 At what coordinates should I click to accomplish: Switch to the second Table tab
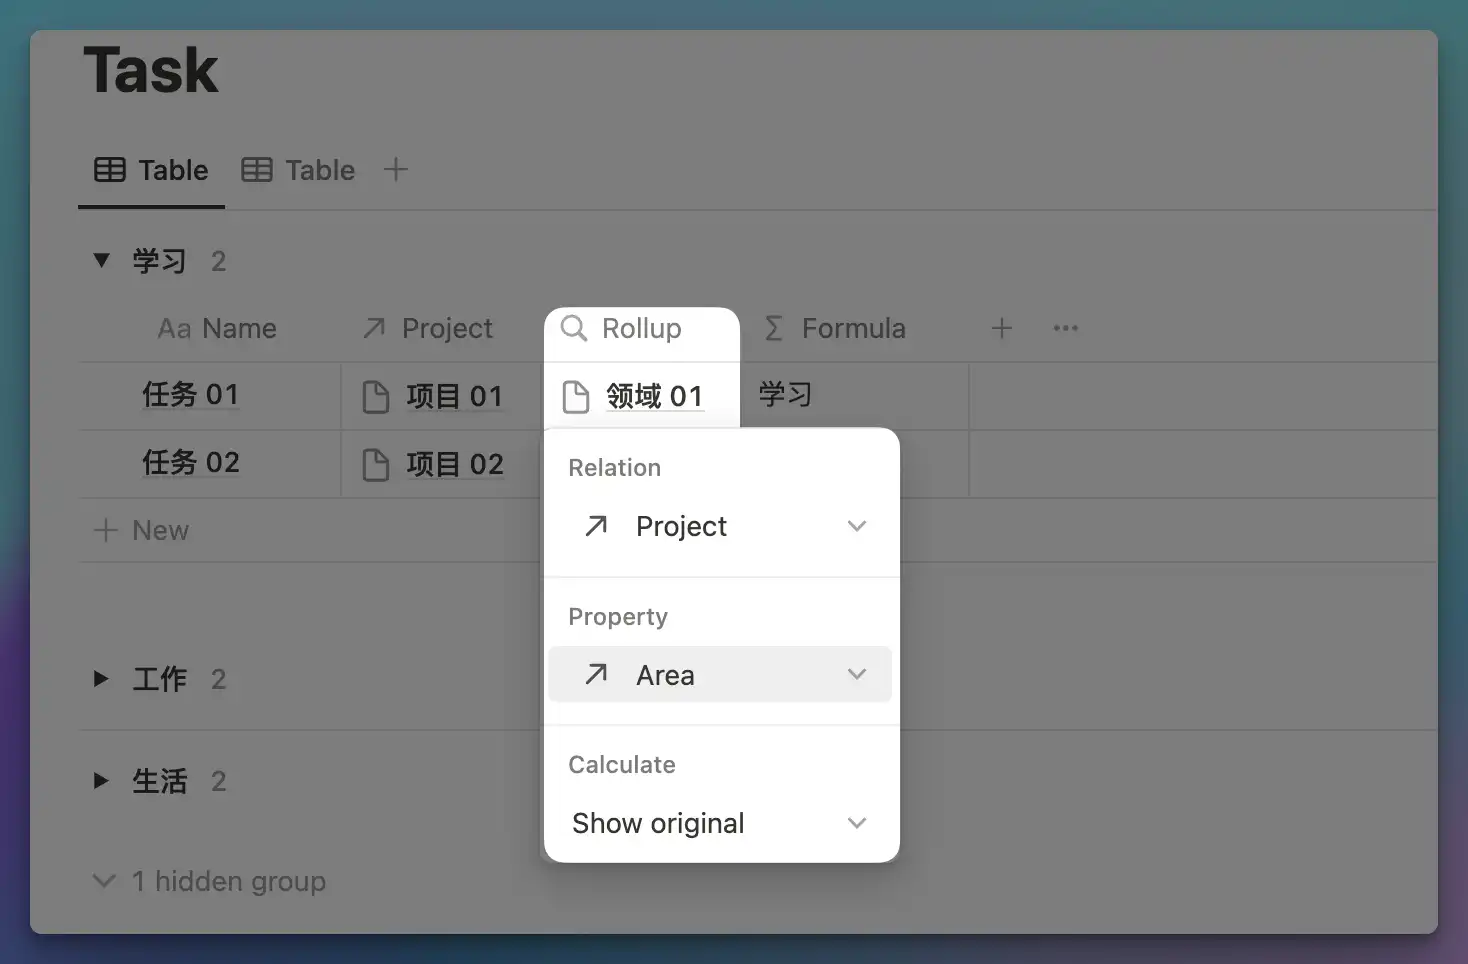pos(299,170)
